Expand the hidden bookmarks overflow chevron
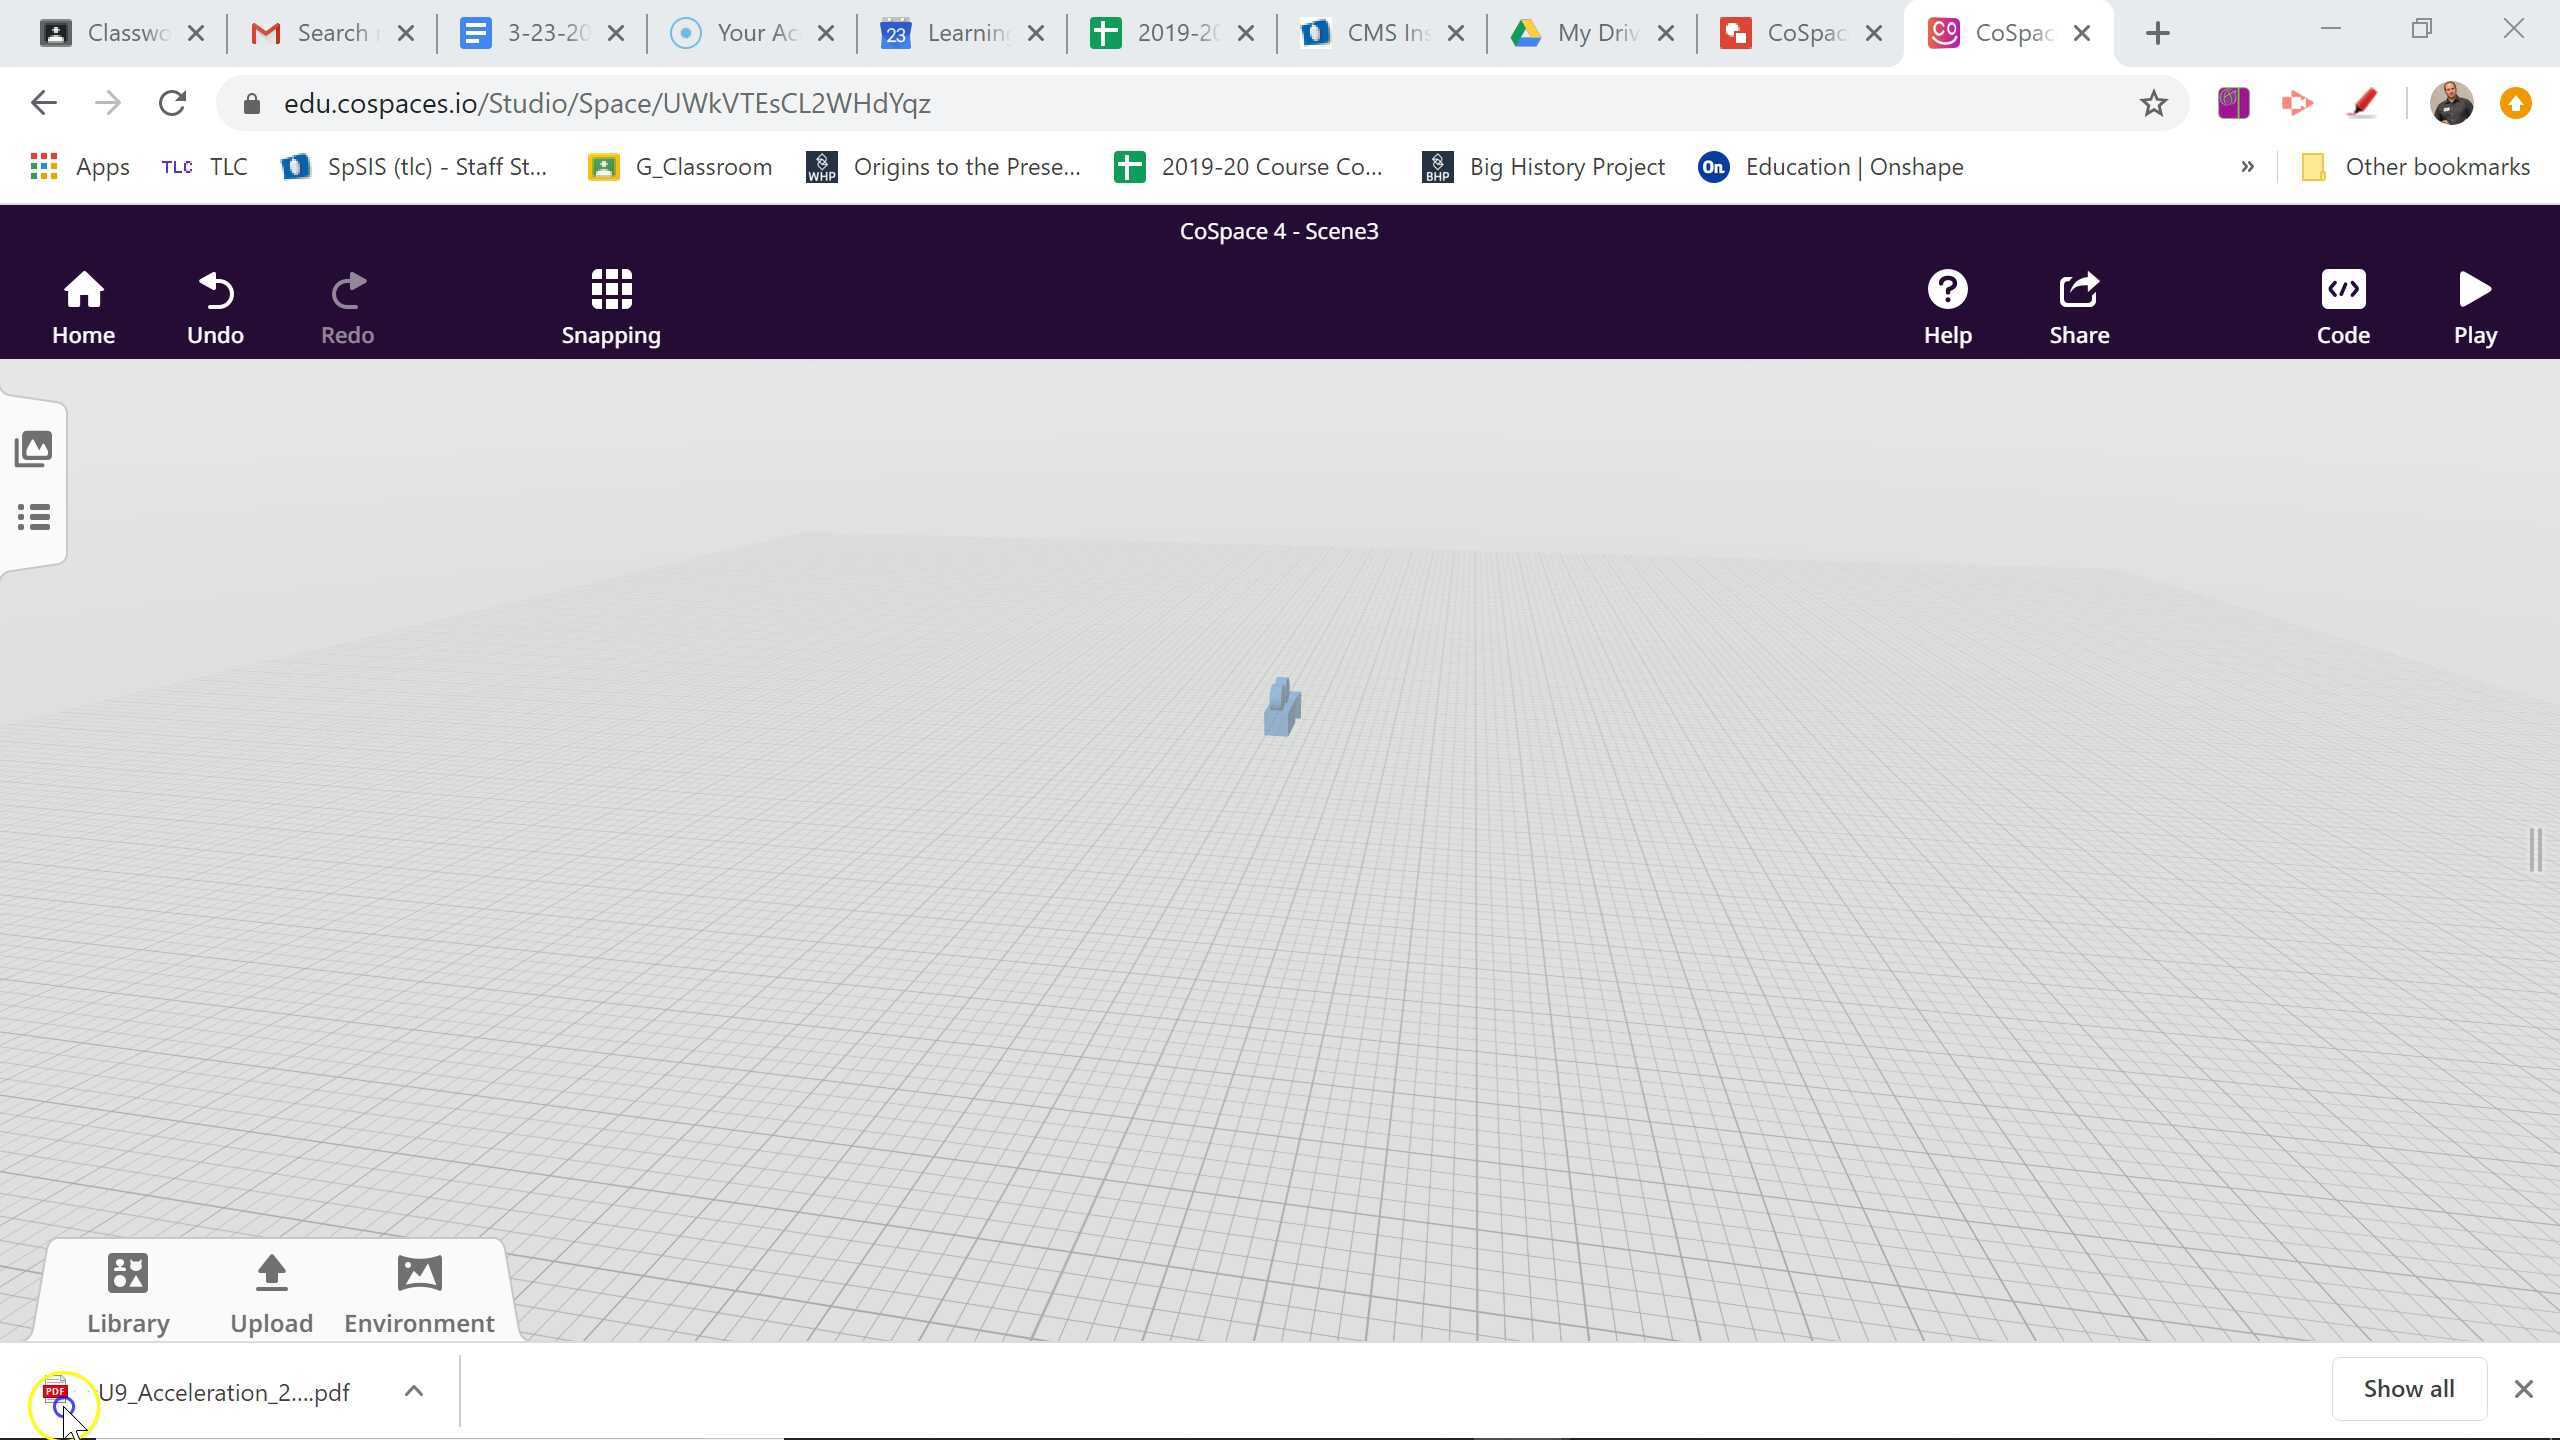2560x1440 pixels. [x=2247, y=166]
